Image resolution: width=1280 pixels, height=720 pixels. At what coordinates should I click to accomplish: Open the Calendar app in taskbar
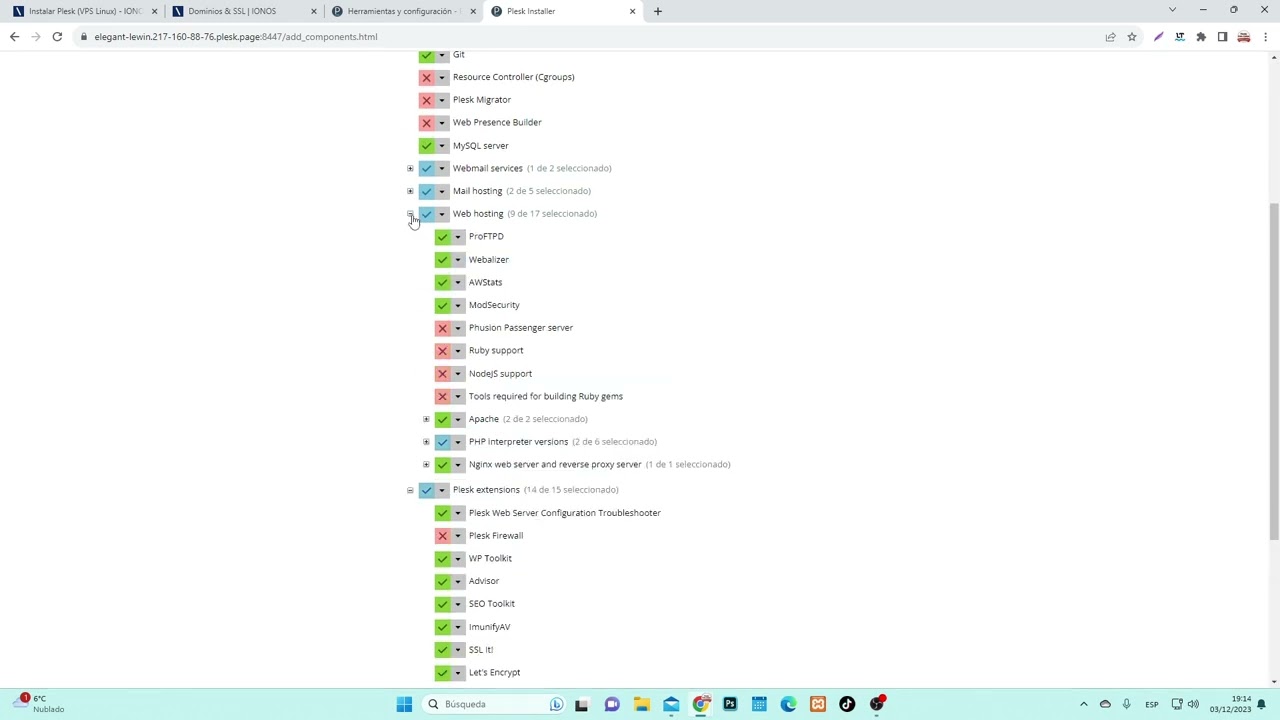coord(759,704)
